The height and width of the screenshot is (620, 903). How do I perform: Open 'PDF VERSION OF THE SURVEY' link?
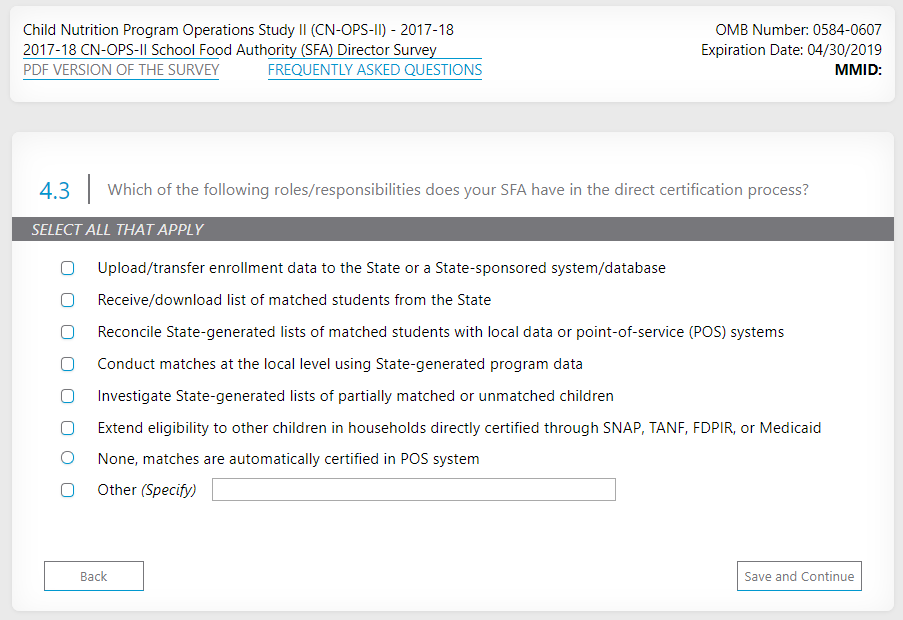tap(121, 70)
